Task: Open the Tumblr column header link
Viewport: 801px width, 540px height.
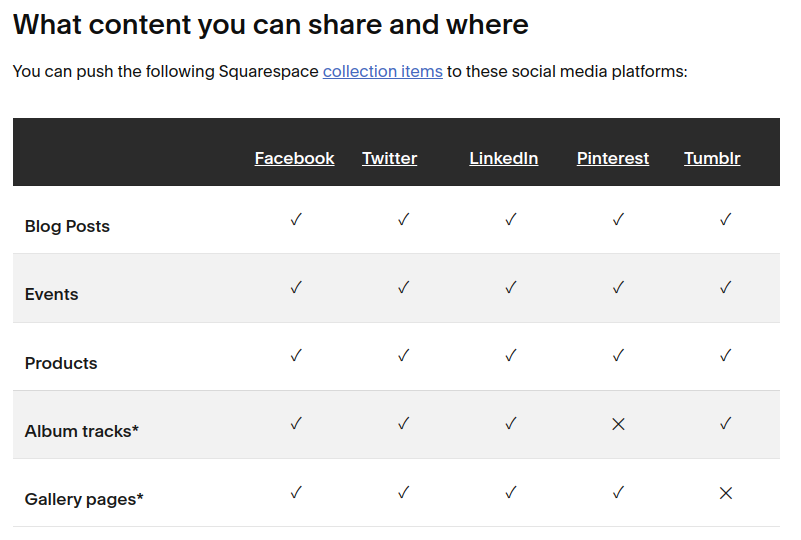Action: pos(712,158)
